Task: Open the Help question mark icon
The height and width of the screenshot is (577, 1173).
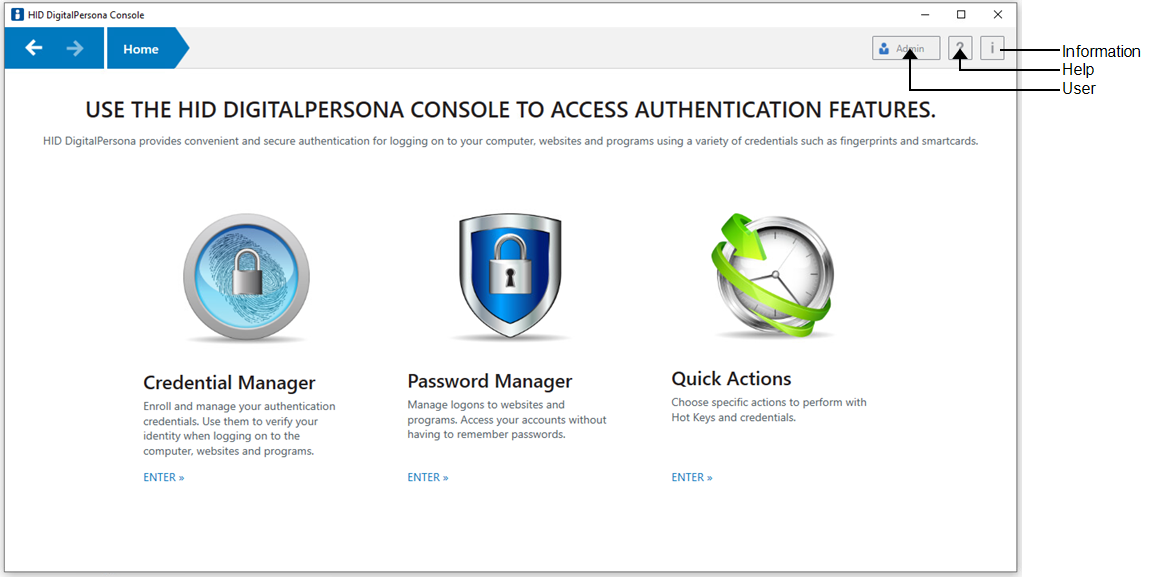Action: click(960, 48)
